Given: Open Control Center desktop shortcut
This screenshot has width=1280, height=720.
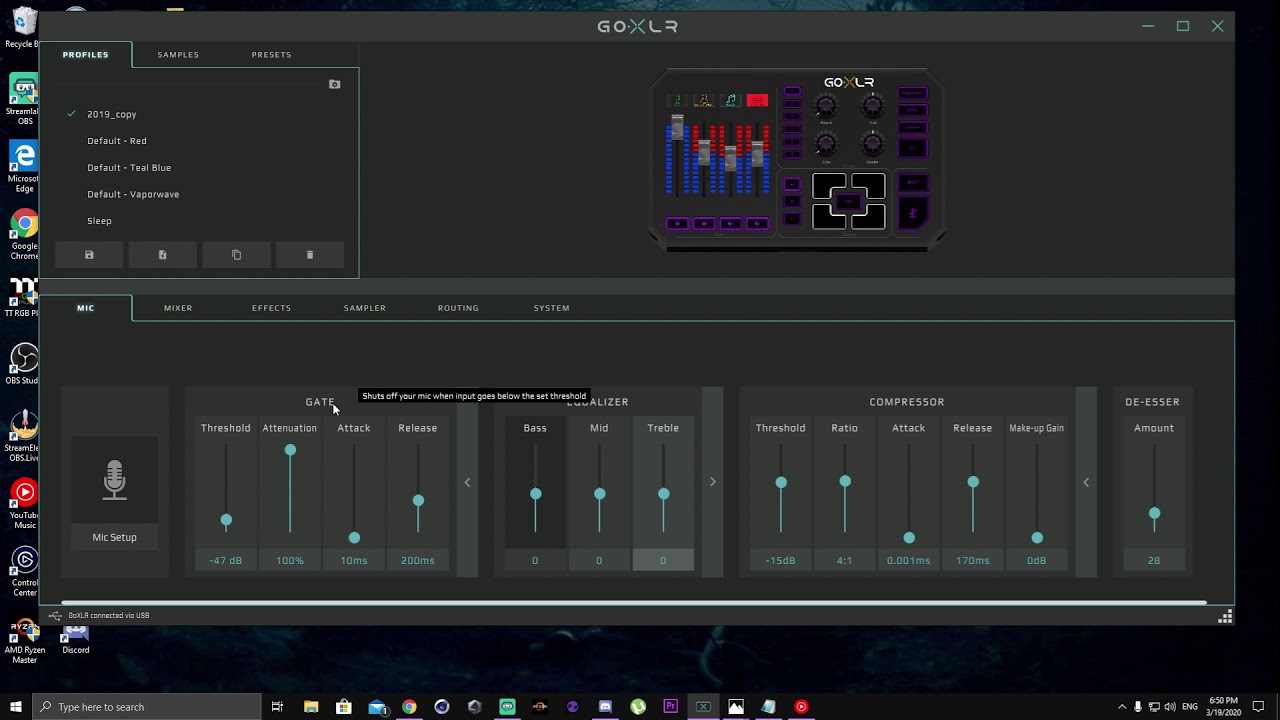Looking at the screenshot, I should 24,572.
